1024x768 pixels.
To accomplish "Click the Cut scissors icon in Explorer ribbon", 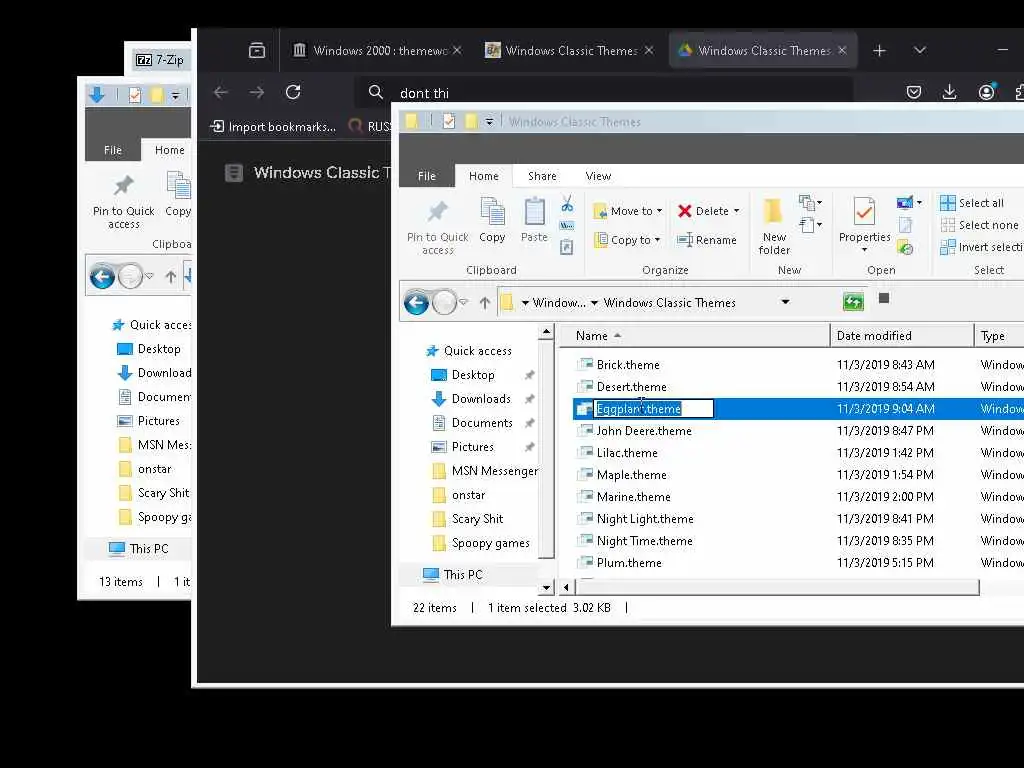I will [567, 204].
